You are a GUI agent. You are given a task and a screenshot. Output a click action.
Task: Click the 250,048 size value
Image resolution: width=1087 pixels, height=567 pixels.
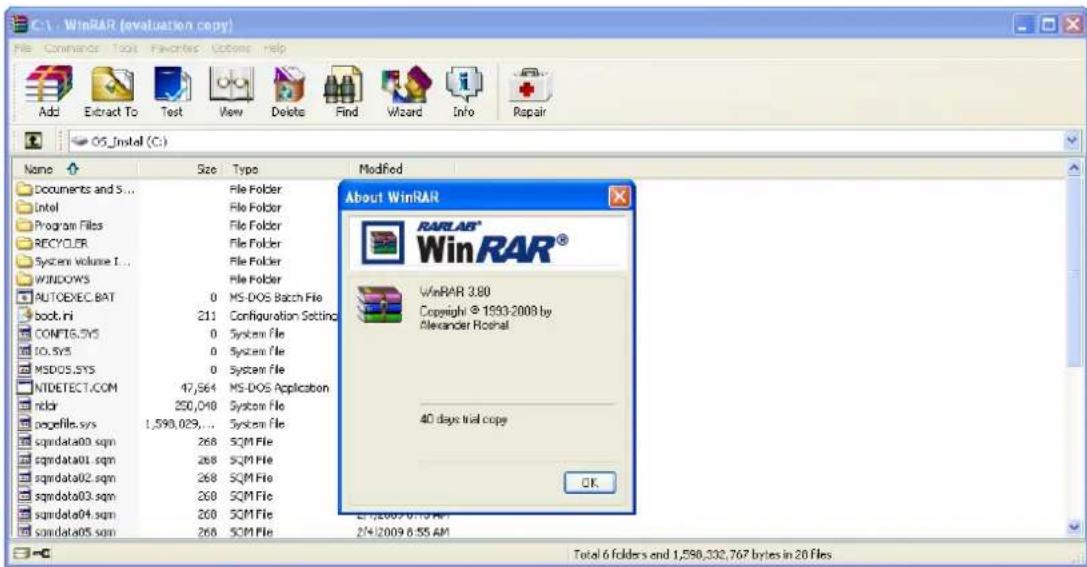click(x=195, y=405)
